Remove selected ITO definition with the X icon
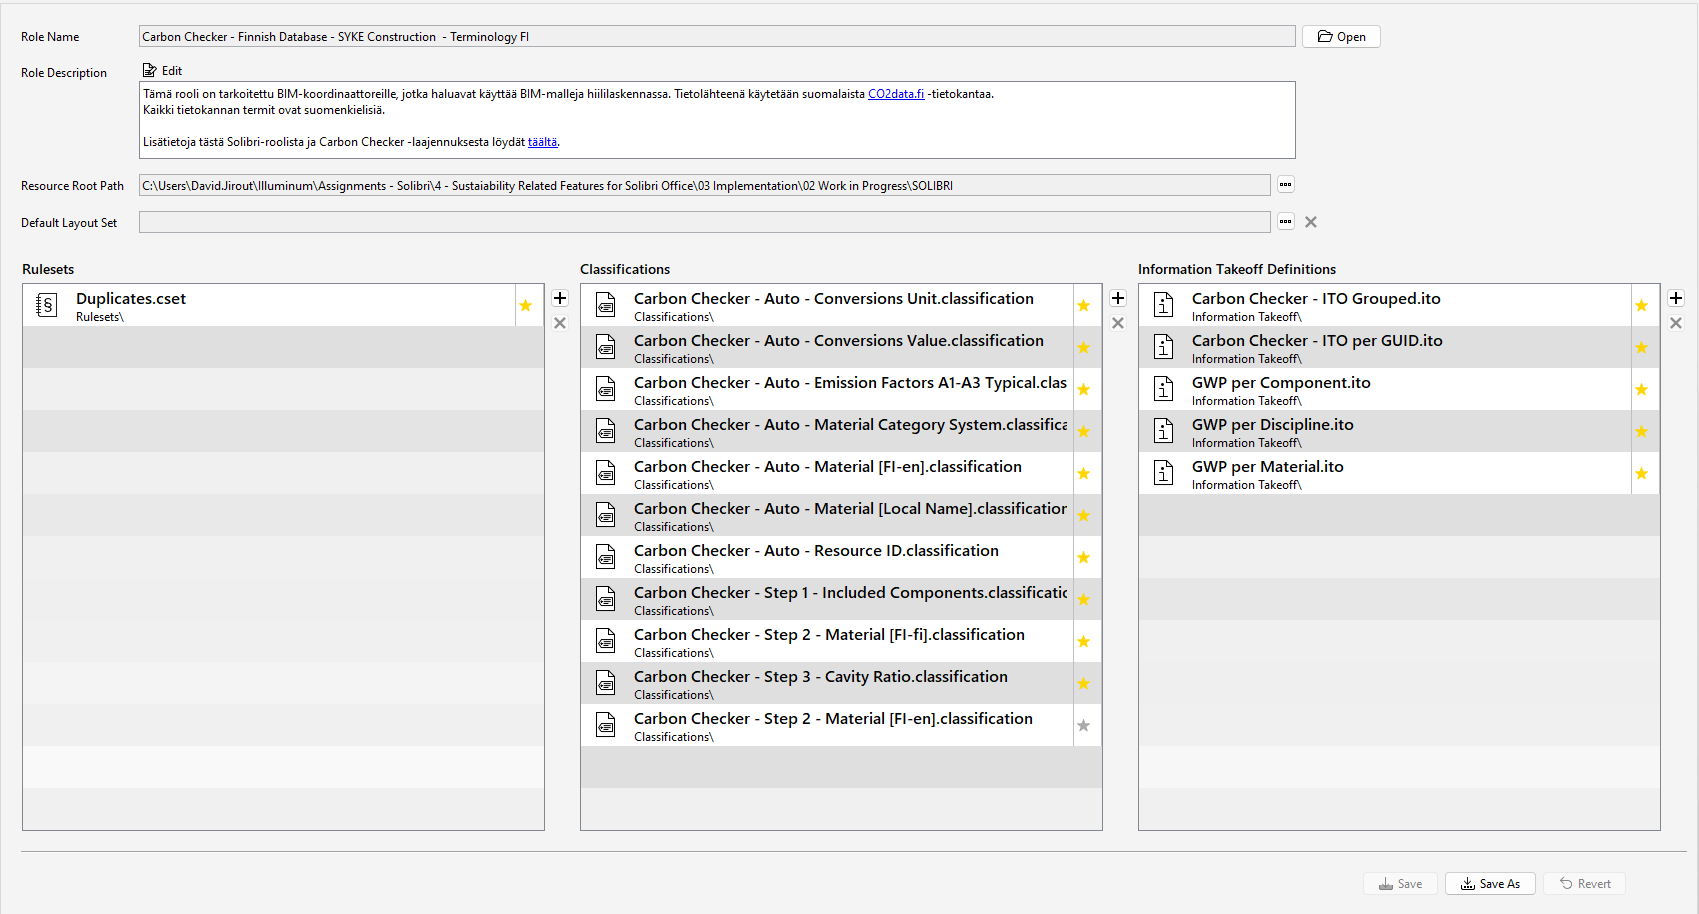 [1676, 322]
